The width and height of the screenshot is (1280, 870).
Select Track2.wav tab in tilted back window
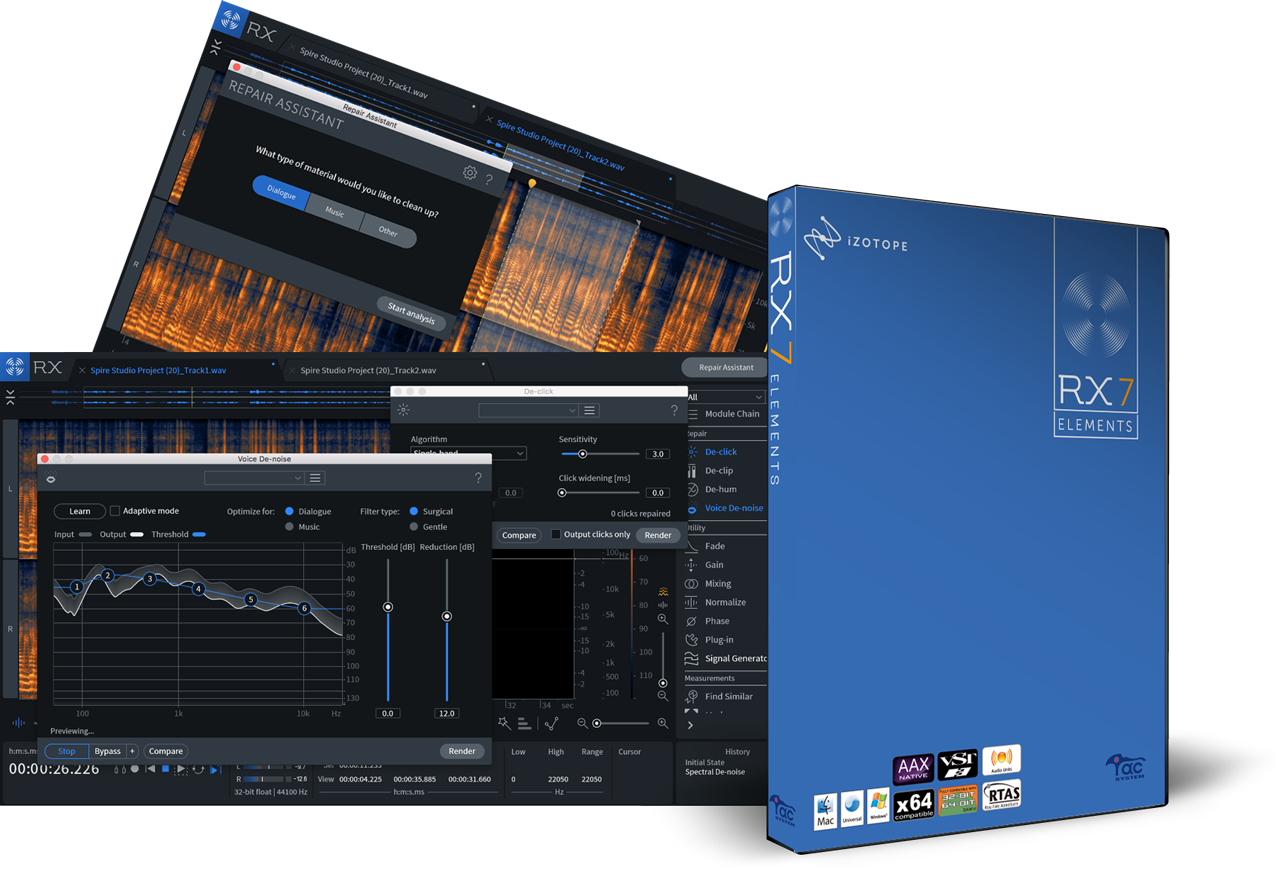pyautogui.click(x=560, y=146)
